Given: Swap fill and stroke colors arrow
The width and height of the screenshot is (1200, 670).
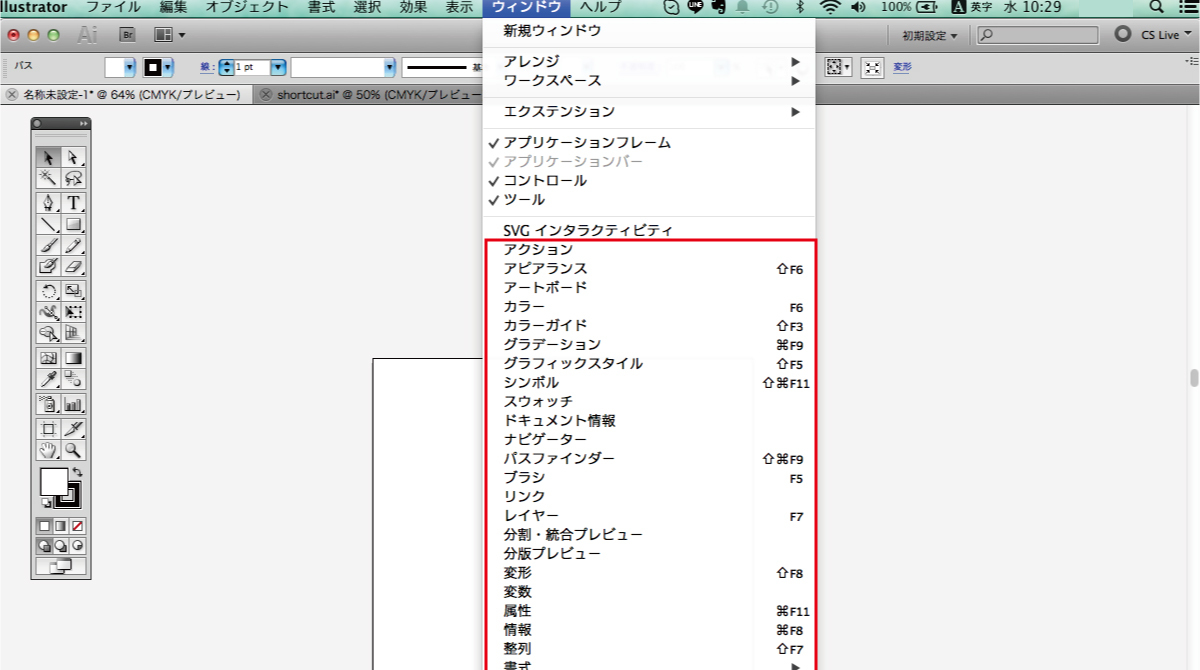Looking at the screenshot, I should (x=77, y=471).
